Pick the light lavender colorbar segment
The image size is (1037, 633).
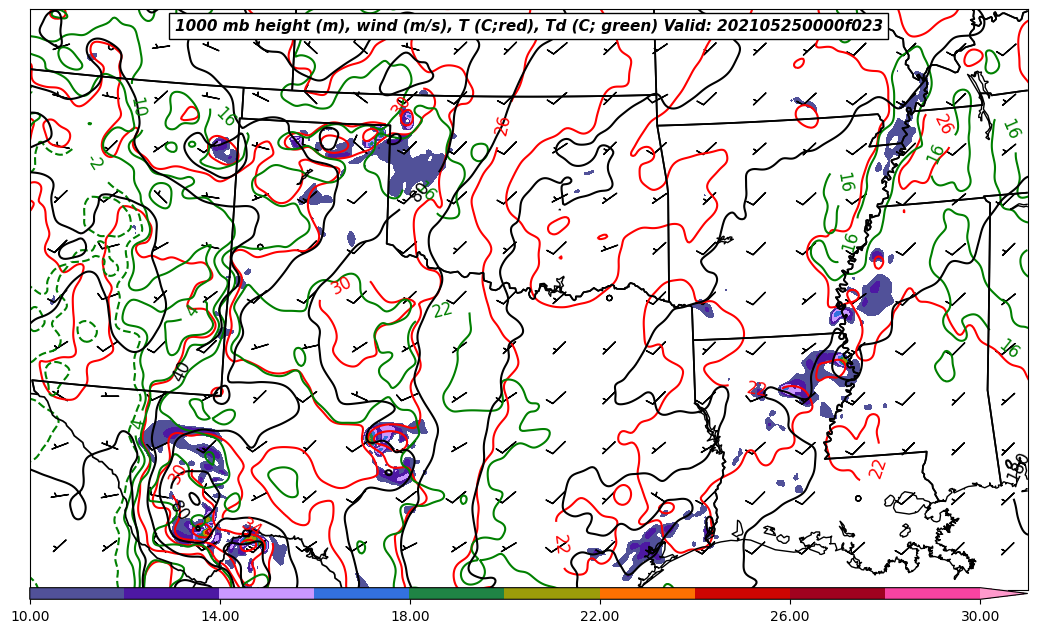266,593
